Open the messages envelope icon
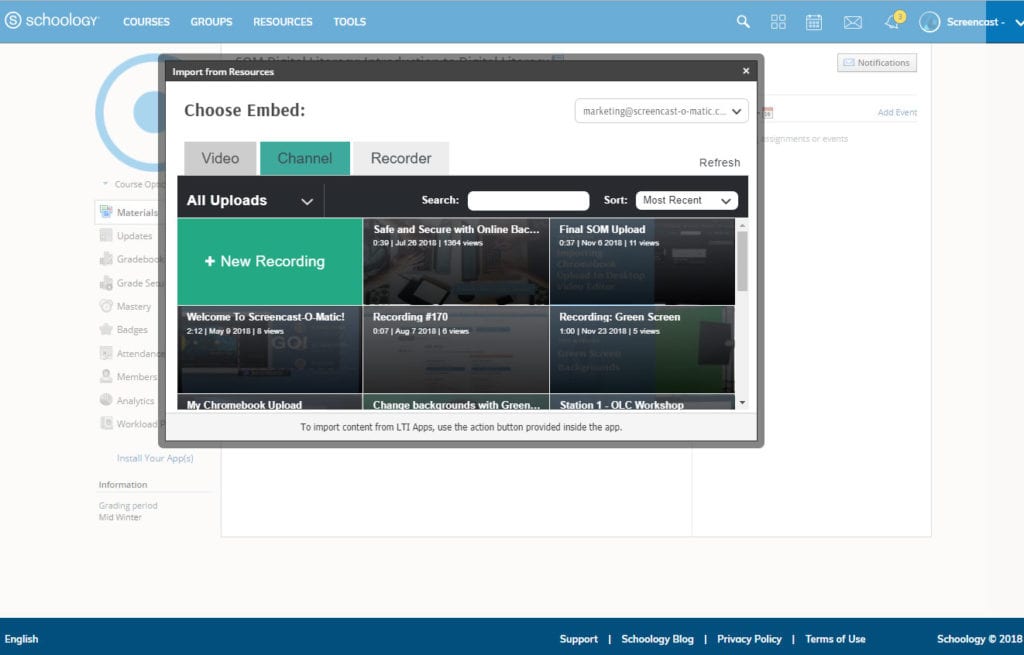Screen dimensions: 1024x655 852,22
